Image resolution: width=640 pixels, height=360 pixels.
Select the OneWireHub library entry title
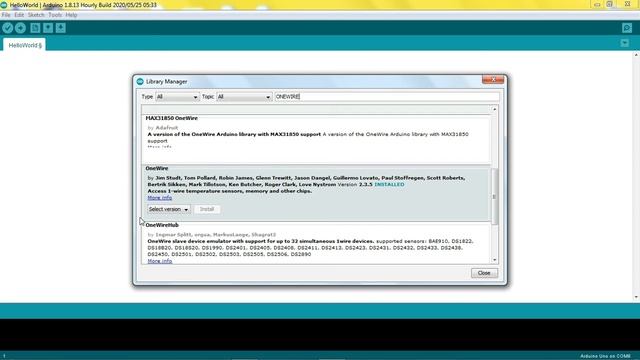point(162,225)
